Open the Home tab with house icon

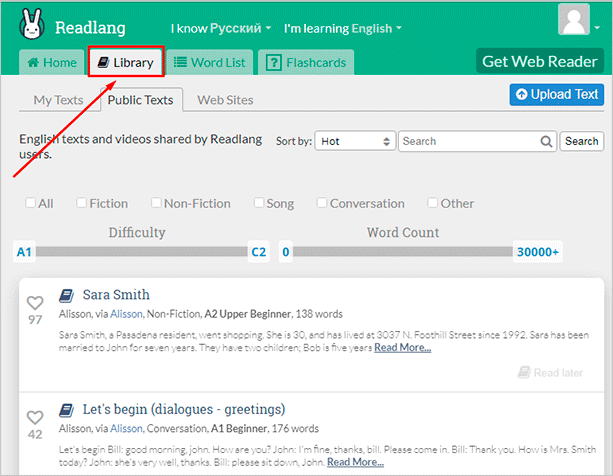tap(52, 63)
